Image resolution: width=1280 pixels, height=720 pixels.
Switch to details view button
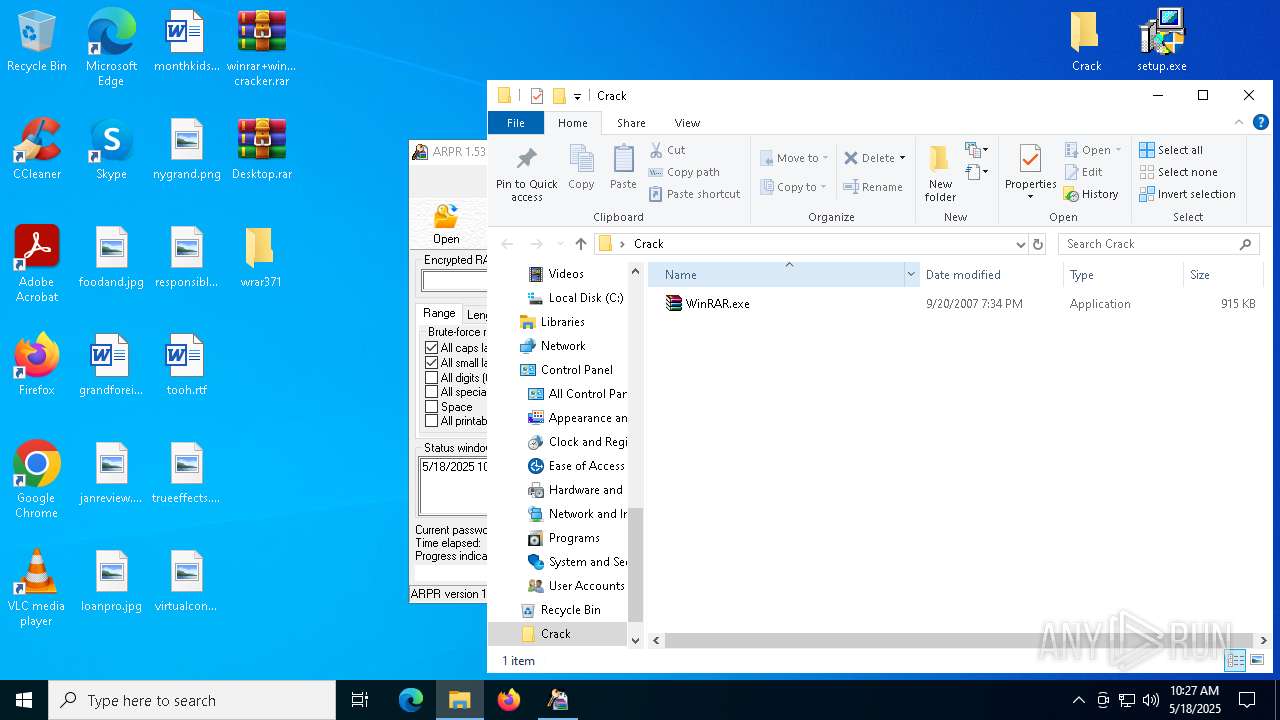coord(1235,660)
